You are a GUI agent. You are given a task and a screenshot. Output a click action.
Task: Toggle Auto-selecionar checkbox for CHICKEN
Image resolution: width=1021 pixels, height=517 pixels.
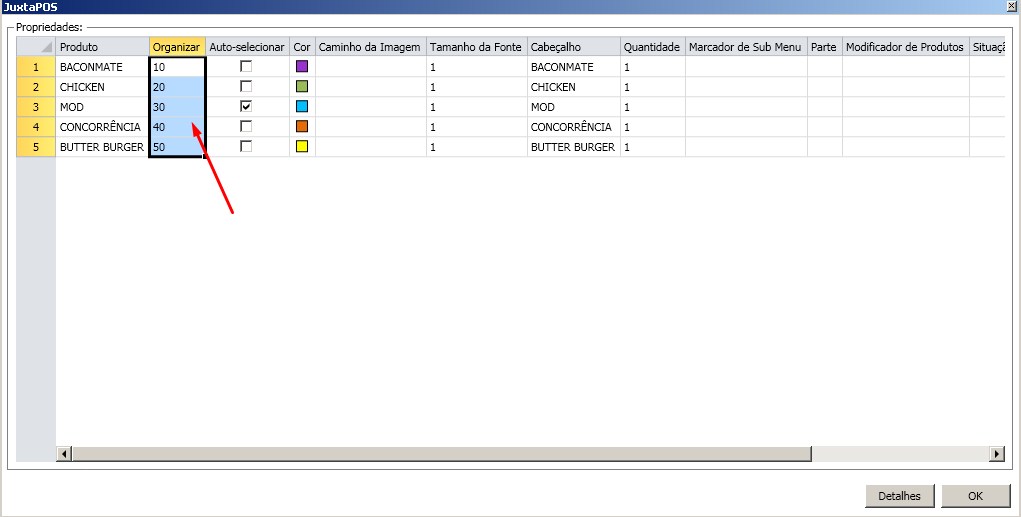[246, 87]
